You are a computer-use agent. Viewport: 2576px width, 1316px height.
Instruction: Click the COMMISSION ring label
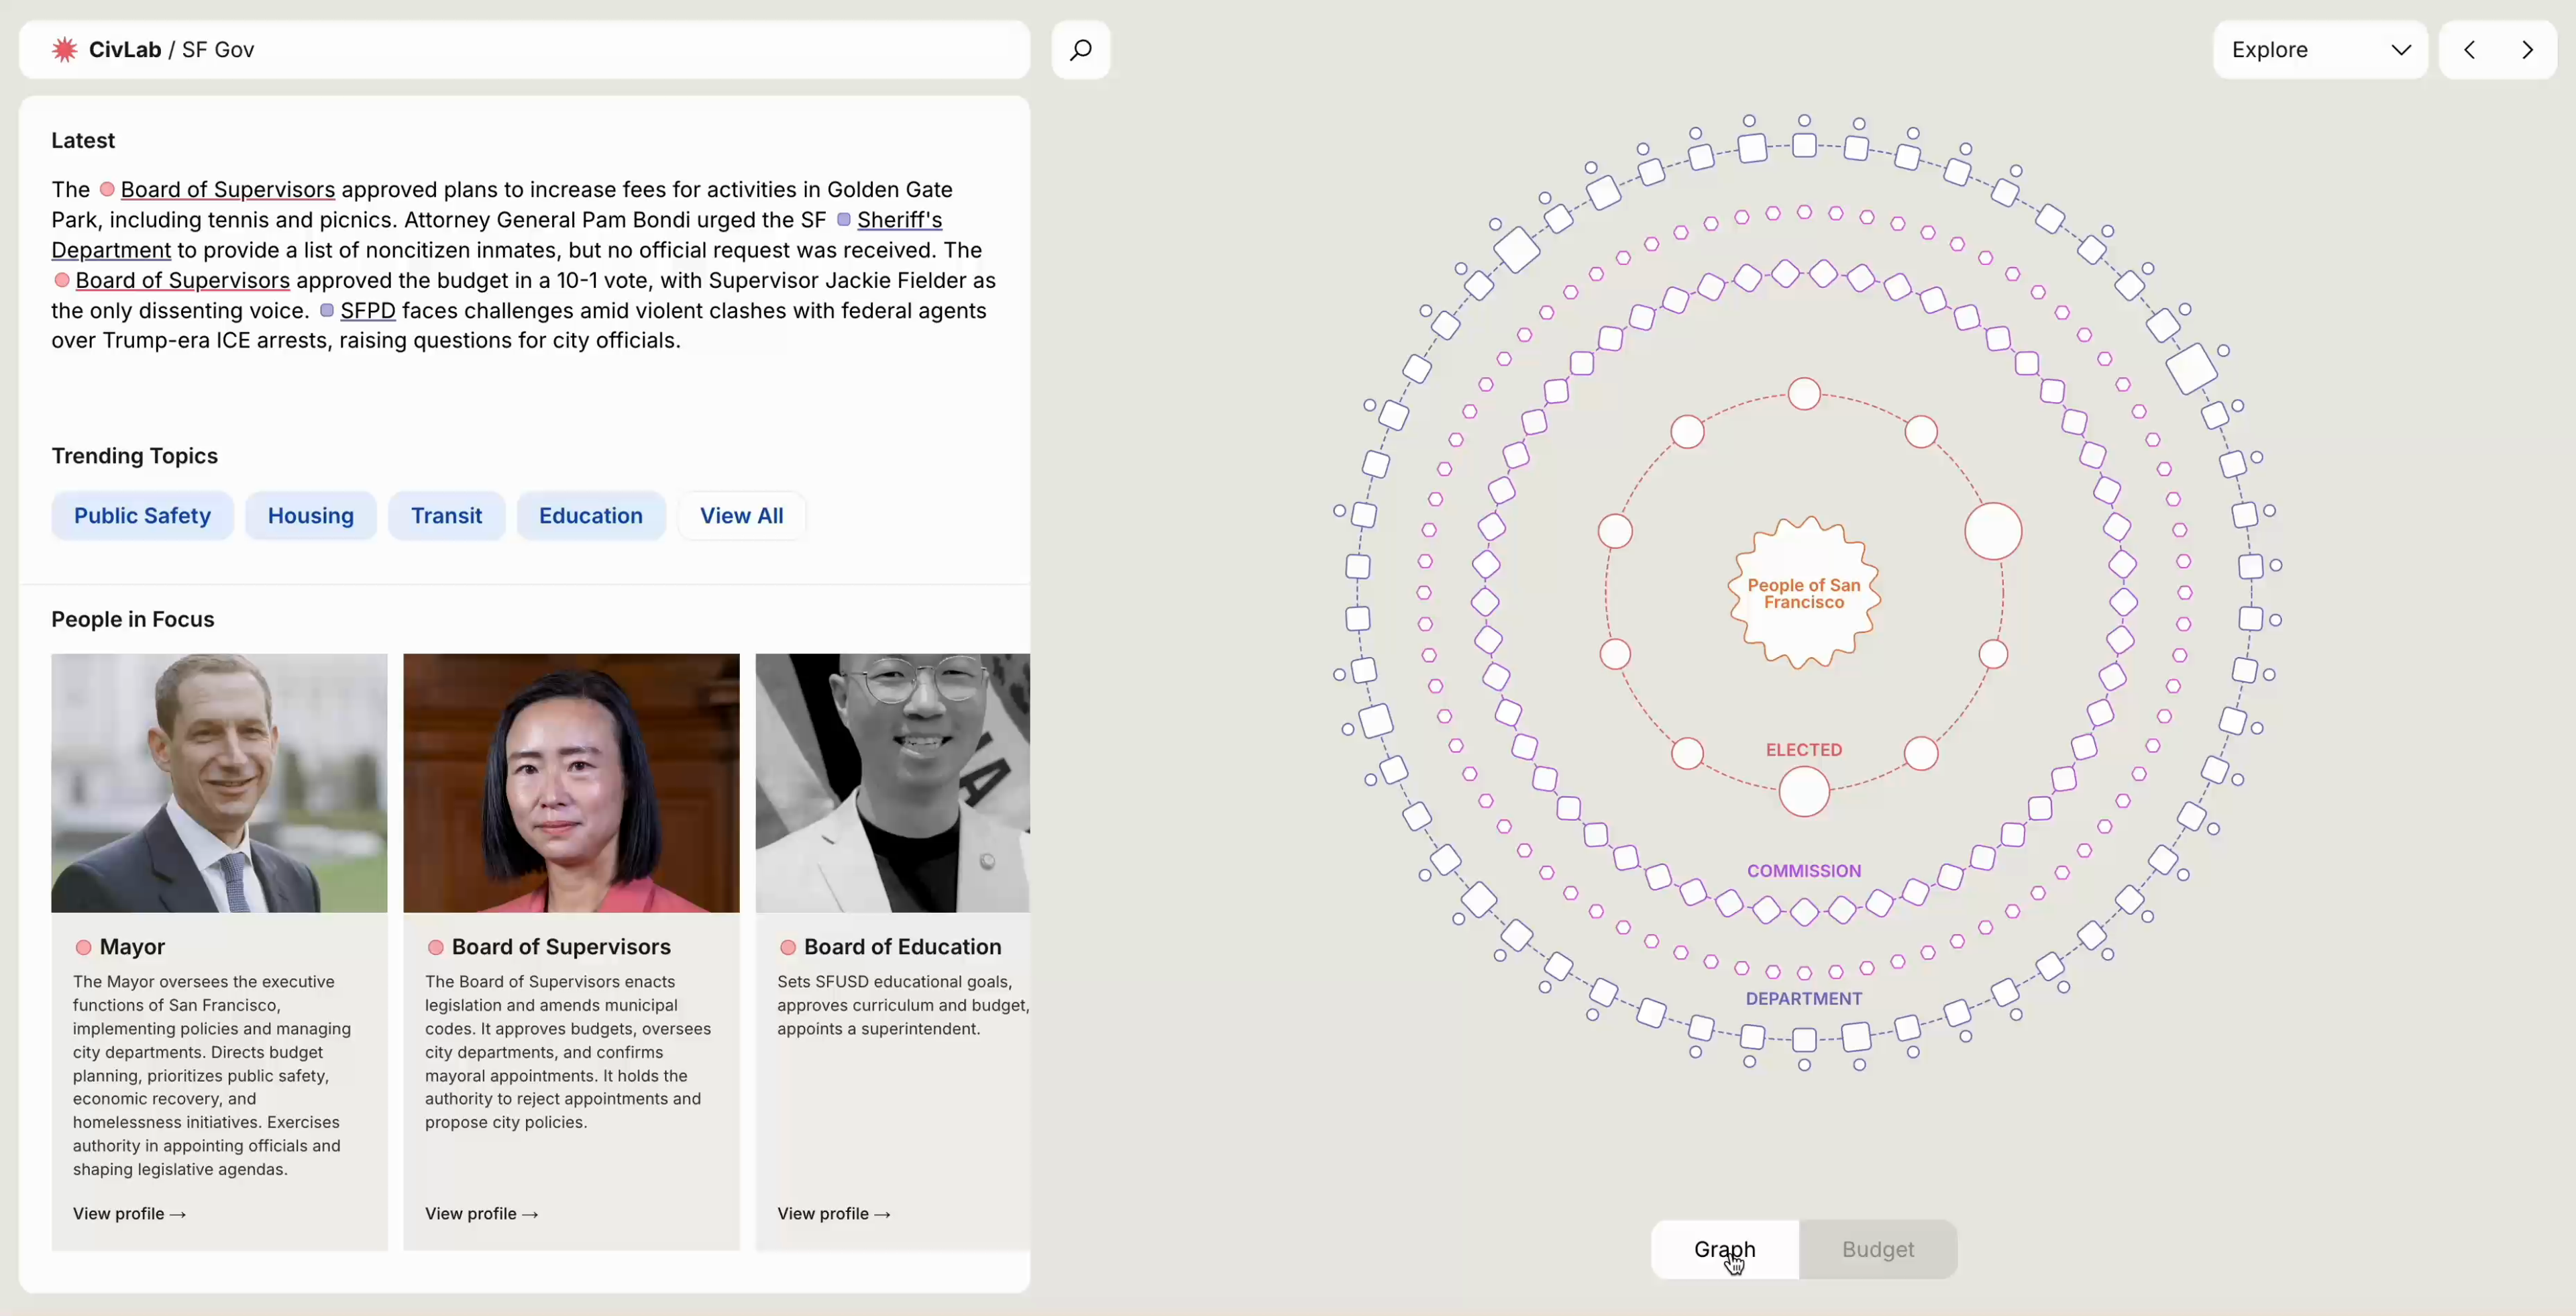[1804, 871]
